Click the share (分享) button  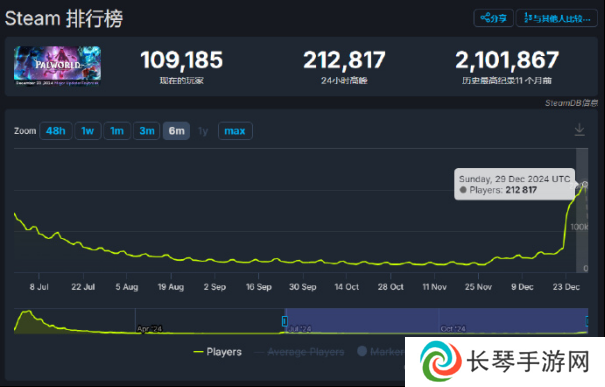[x=493, y=18]
